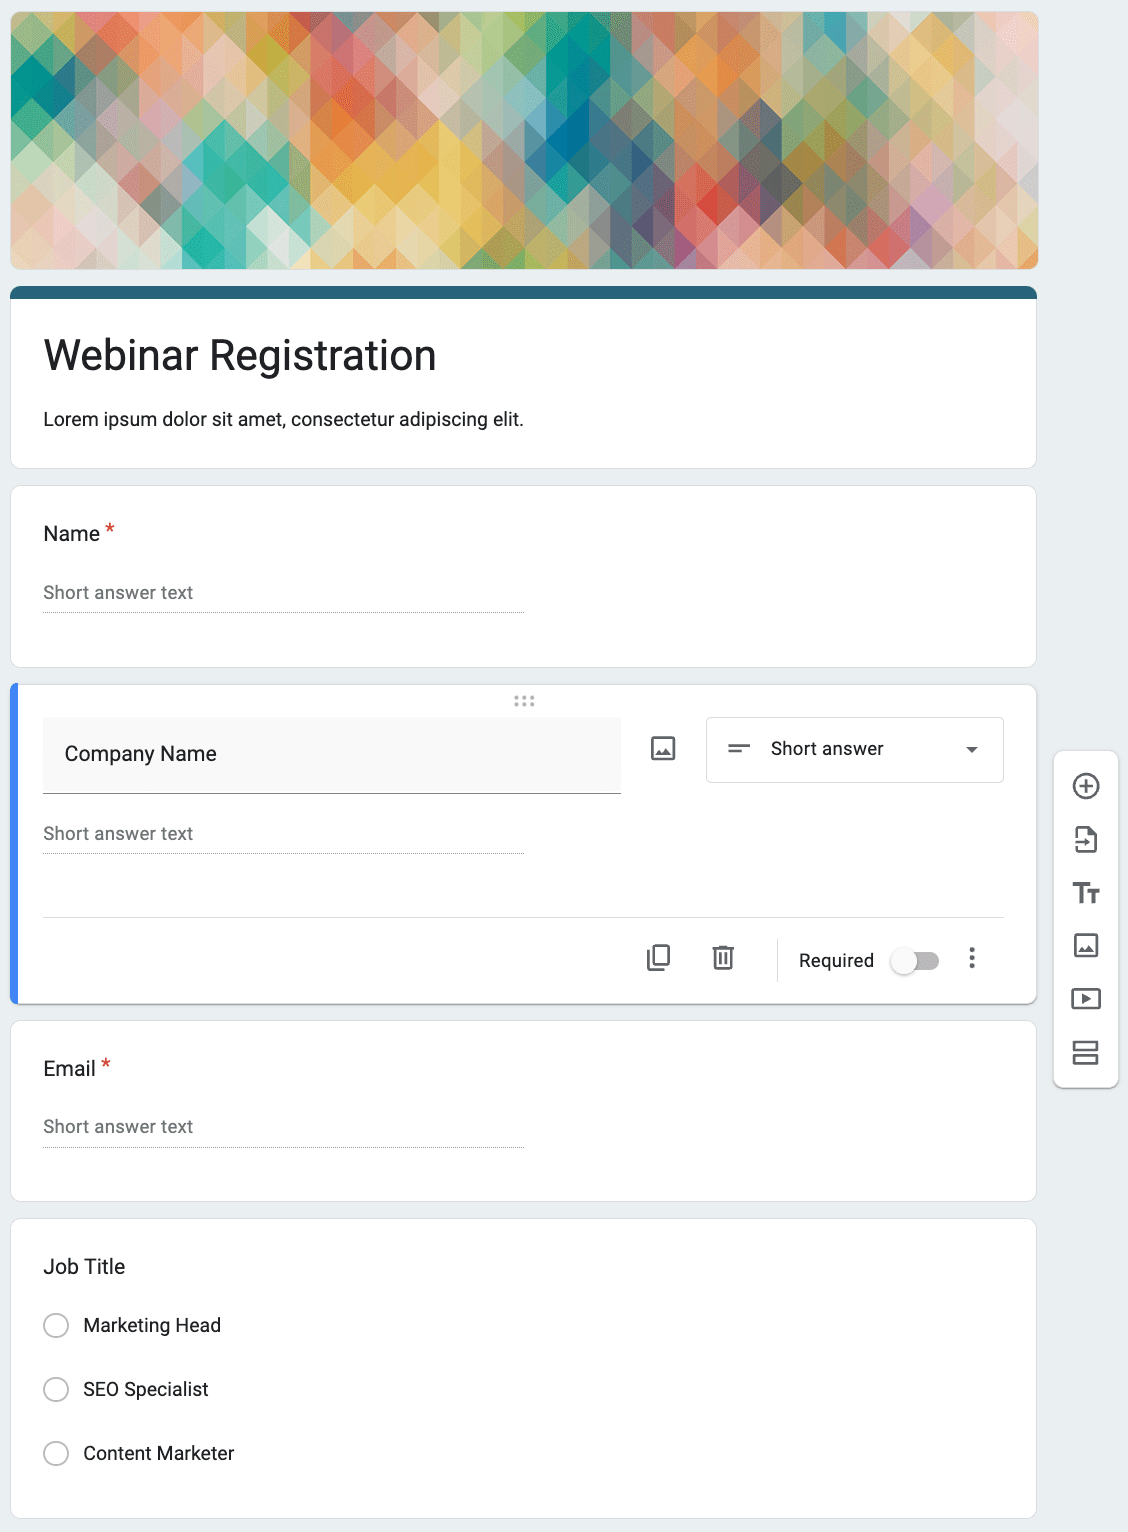Select the SEO Specialist radio option

(x=57, y=1389)
